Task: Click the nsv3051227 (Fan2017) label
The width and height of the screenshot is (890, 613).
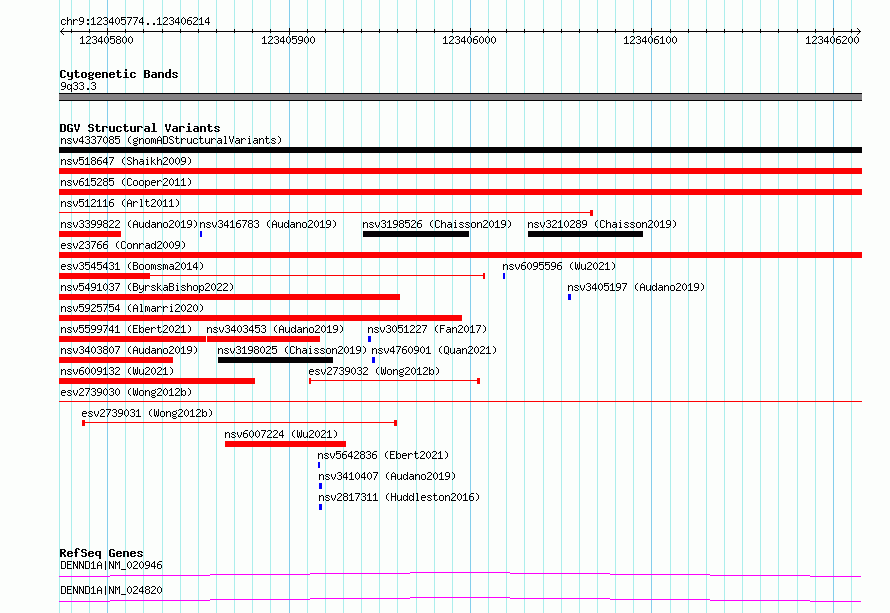Action: (427, 329)
